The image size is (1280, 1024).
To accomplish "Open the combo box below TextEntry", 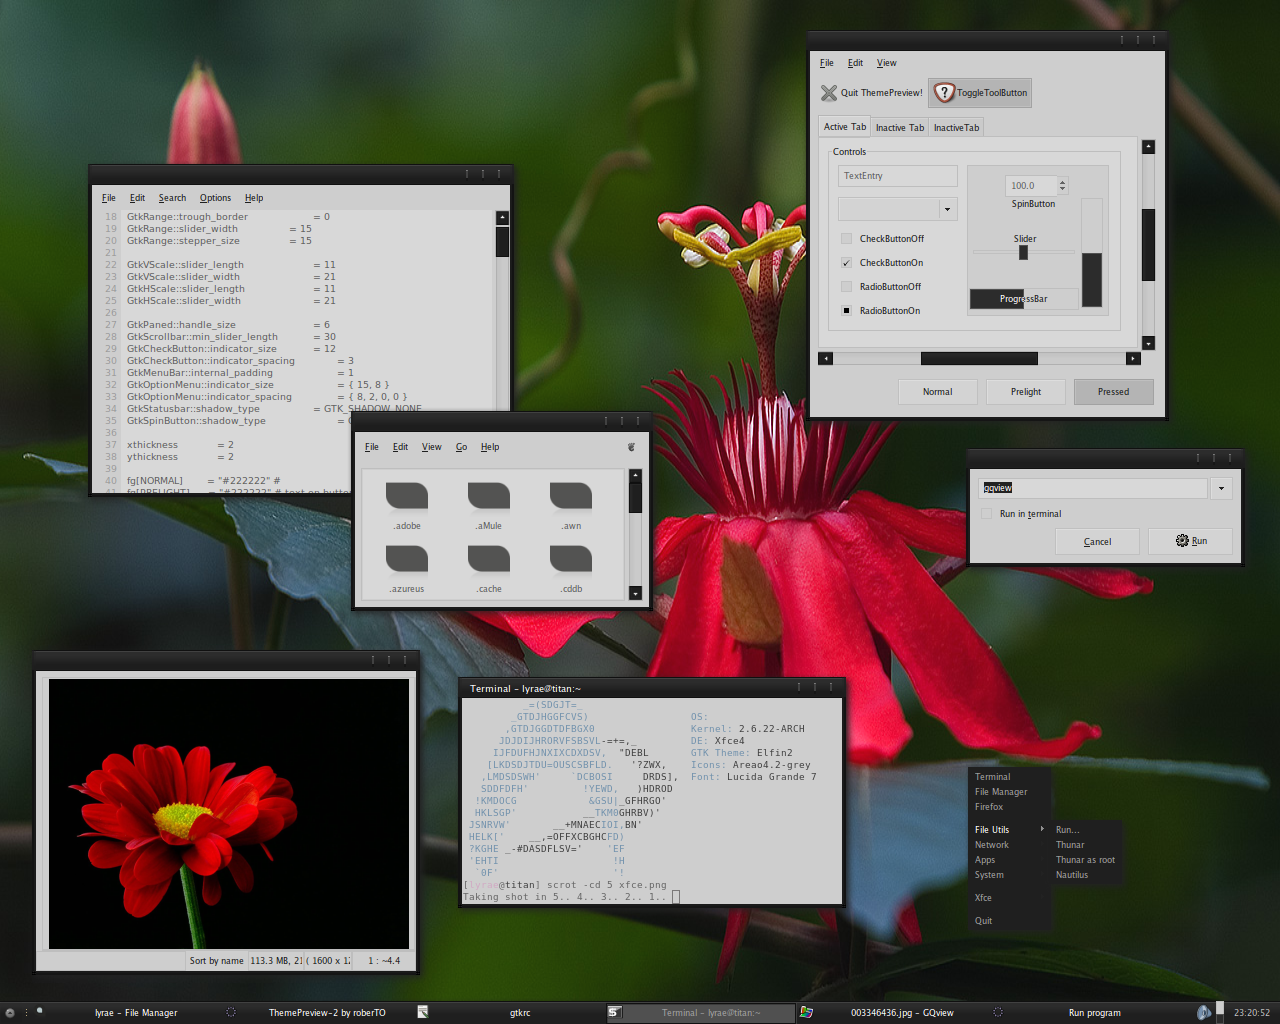I will [x=947, y=209].
